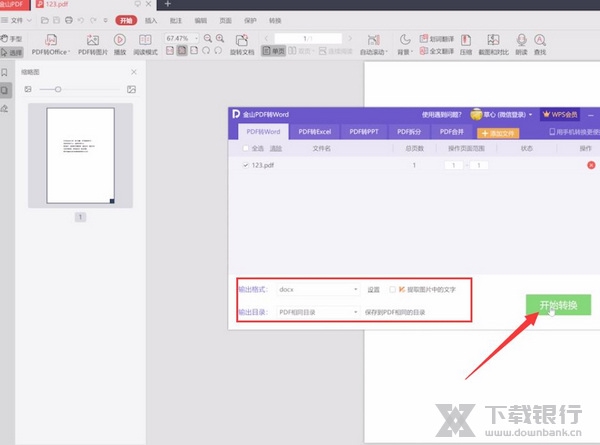Click the green 开始转换 button

(x=558, y=305)
